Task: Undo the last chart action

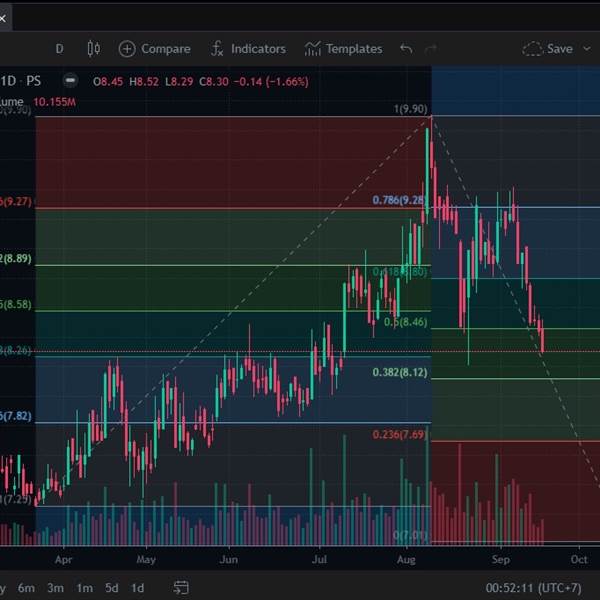Action: (406, 49)
